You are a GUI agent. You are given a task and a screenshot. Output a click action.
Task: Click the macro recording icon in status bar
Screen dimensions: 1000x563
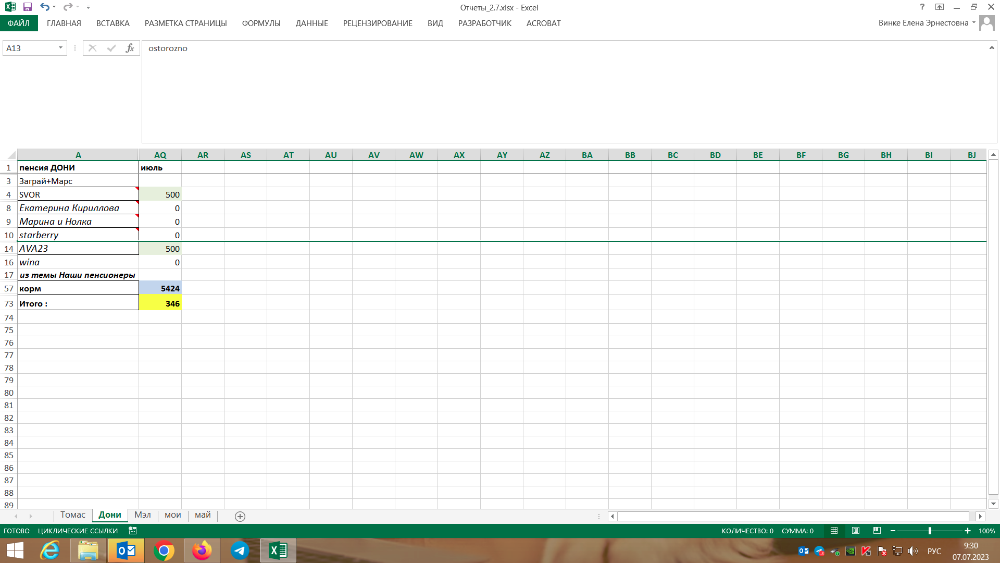point(133,530)
